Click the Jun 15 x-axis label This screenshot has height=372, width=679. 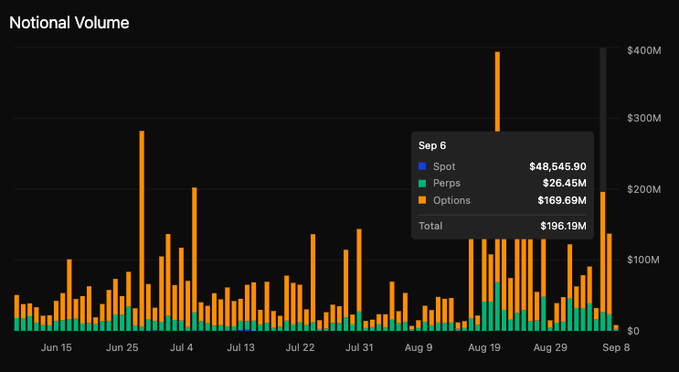[x=56, y=348]
